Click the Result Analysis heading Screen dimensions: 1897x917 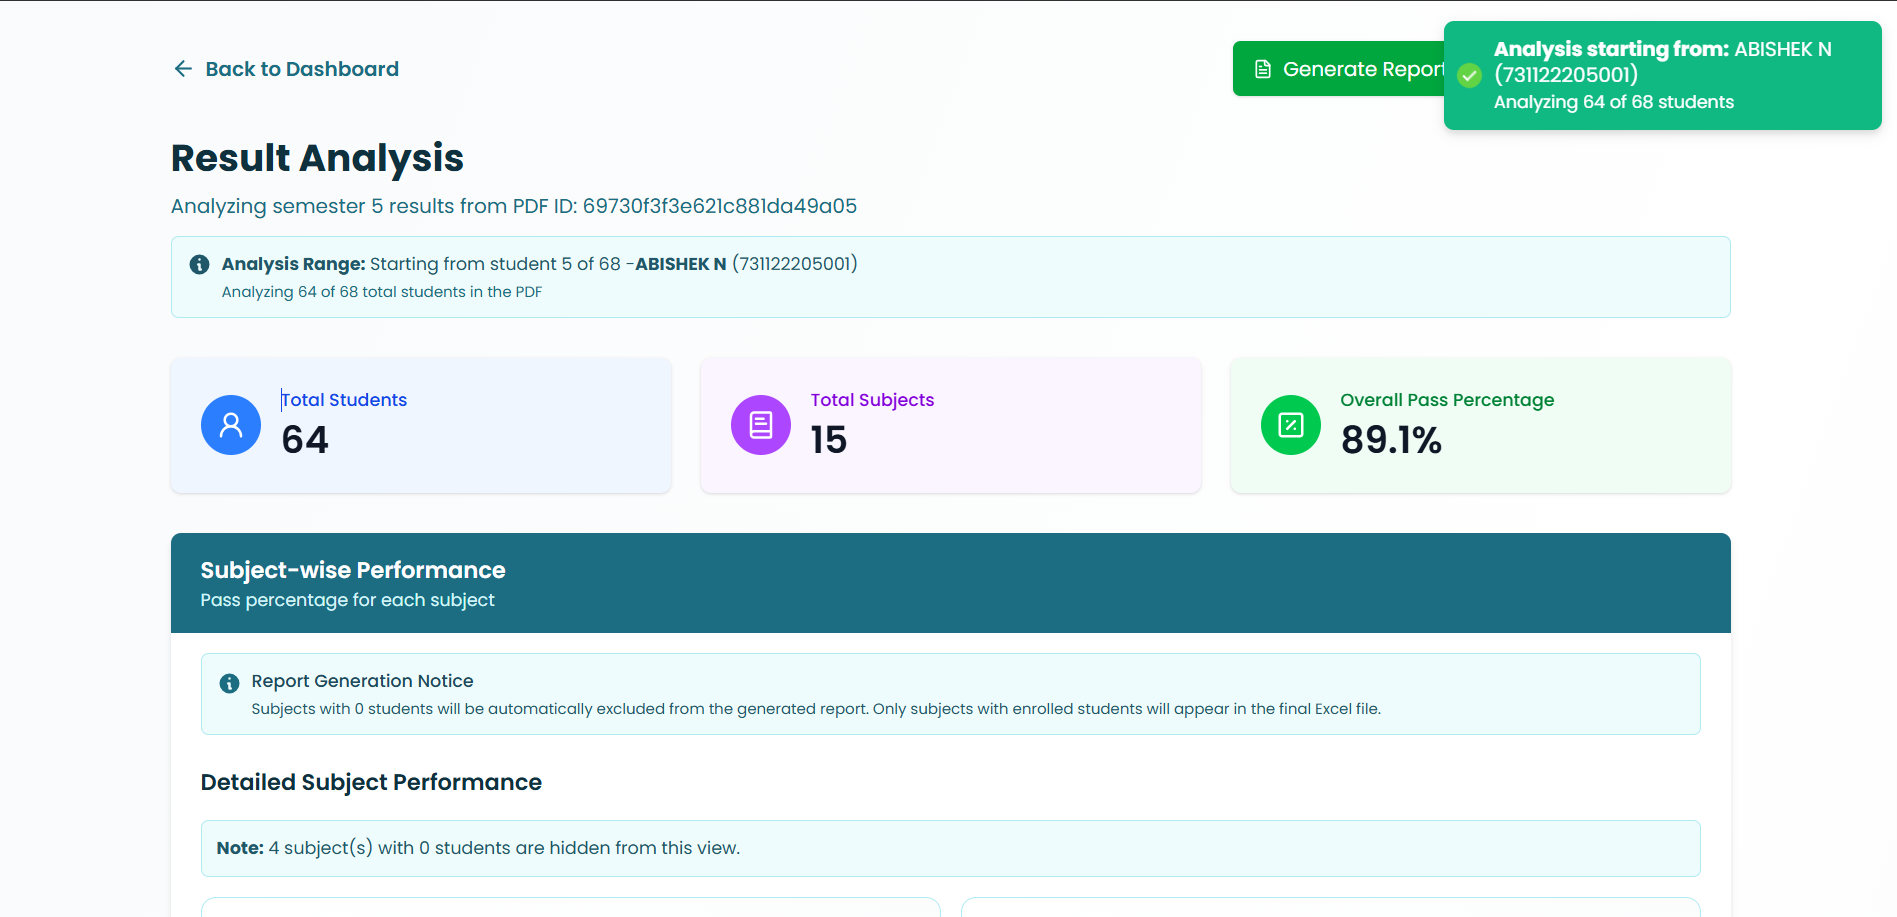point(317,158)
